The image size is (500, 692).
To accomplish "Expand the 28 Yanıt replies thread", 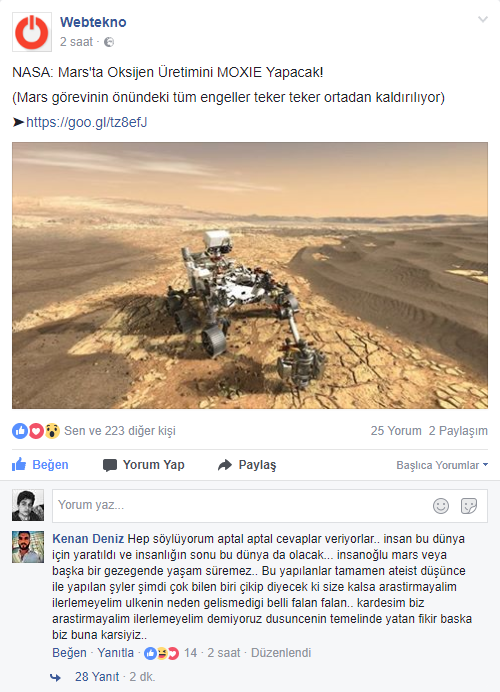I will point(97,677).
